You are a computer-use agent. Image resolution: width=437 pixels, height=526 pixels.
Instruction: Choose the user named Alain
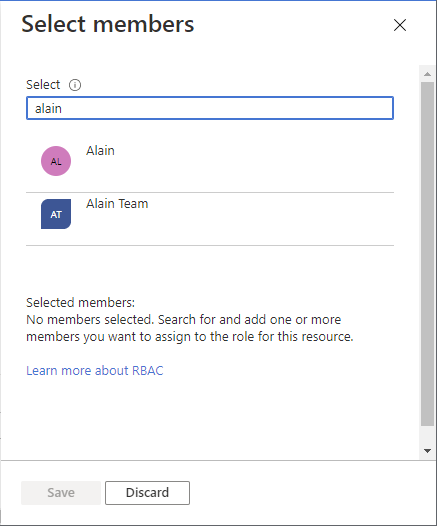pos(210,166)
